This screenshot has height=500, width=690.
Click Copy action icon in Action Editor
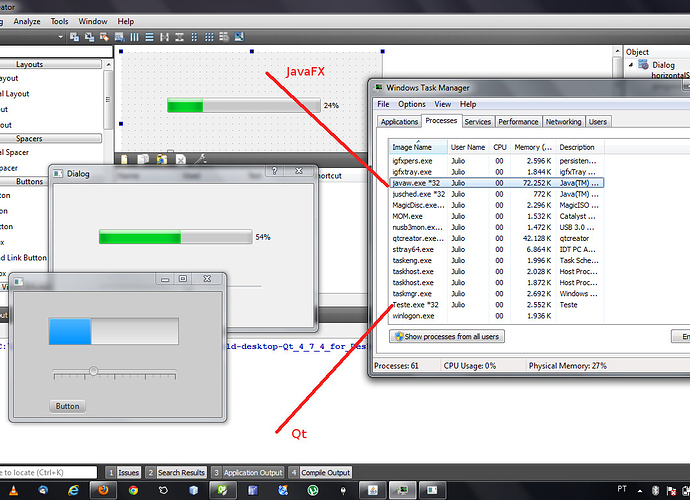click(143, 159)
